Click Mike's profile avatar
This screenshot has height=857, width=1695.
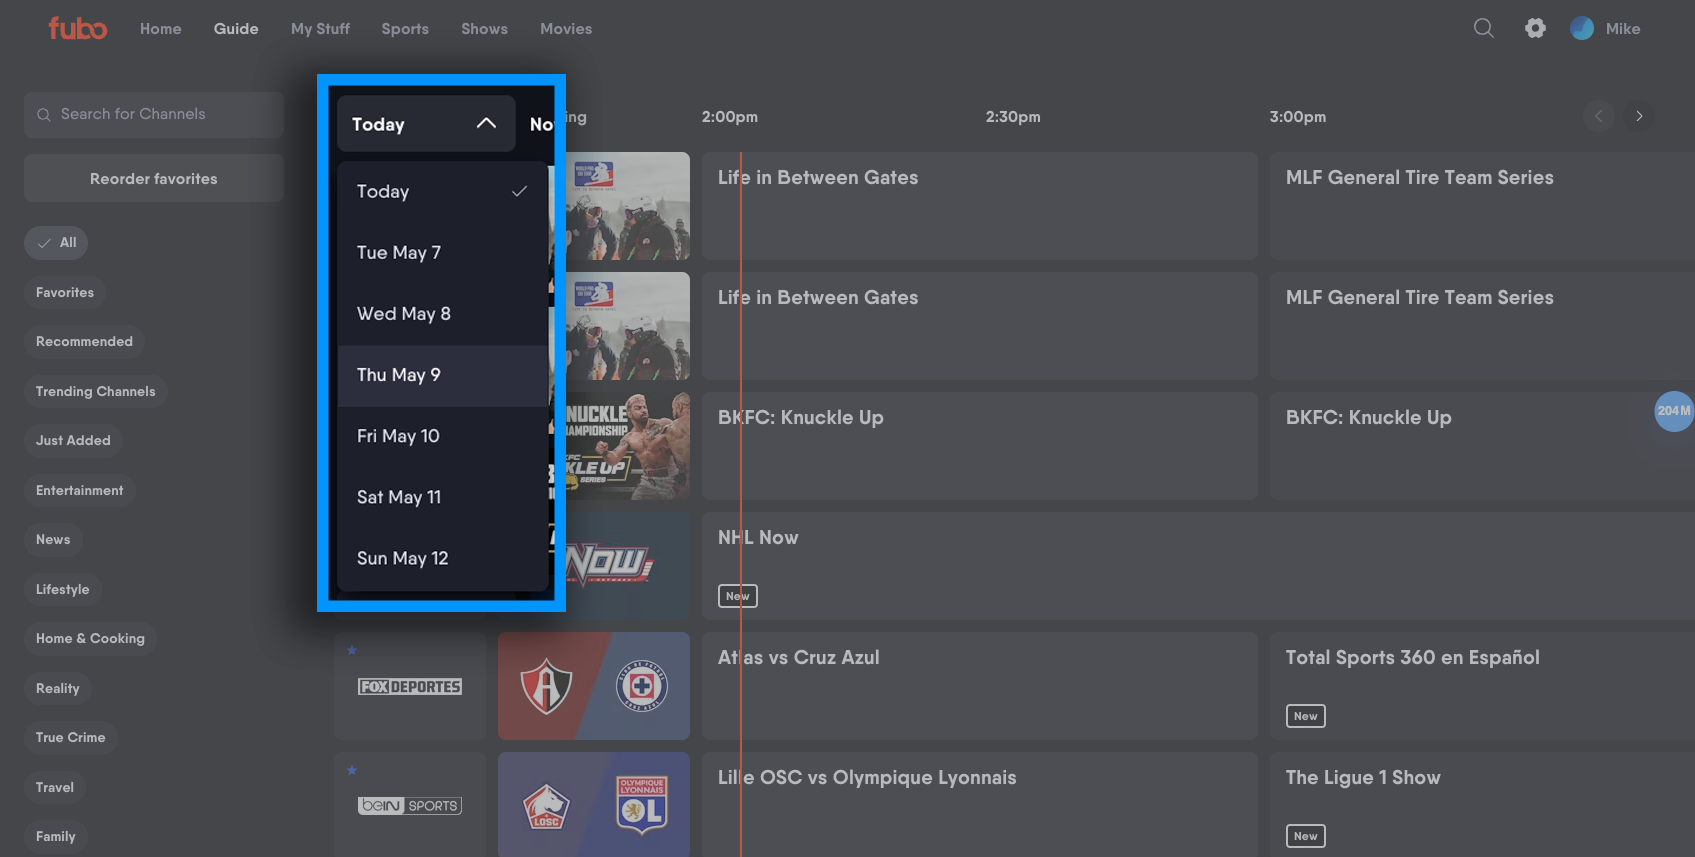1582,29
